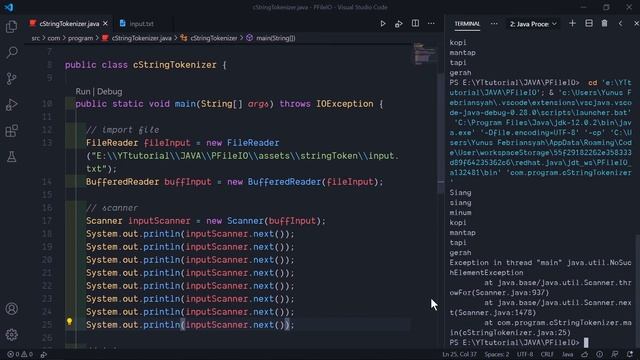Screen dimensions: 640x360
Task: Open the Test flask view
Action: pyautogui.click(x=11, y=156)
